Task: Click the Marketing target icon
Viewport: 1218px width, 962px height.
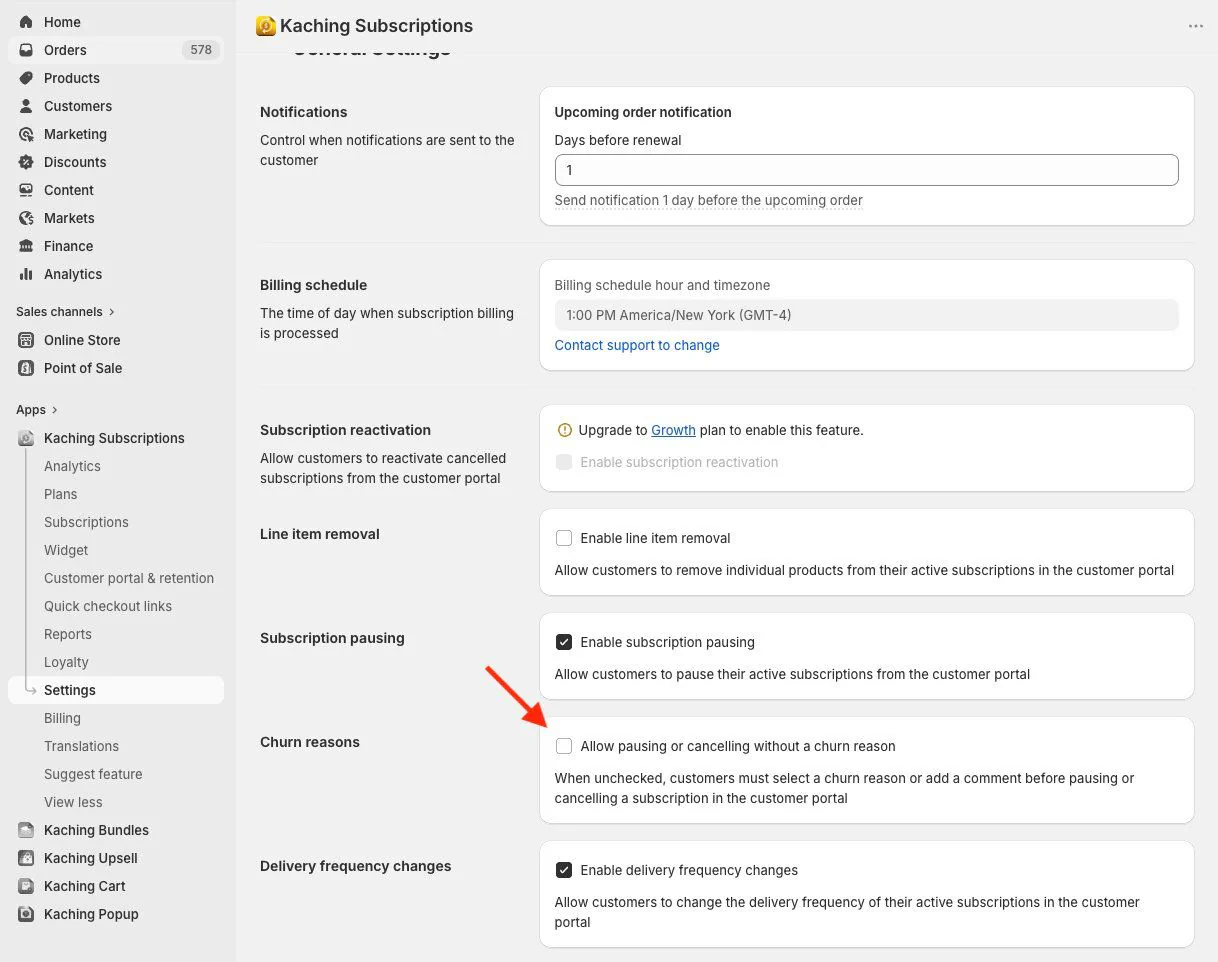Action: coord(26,134)
